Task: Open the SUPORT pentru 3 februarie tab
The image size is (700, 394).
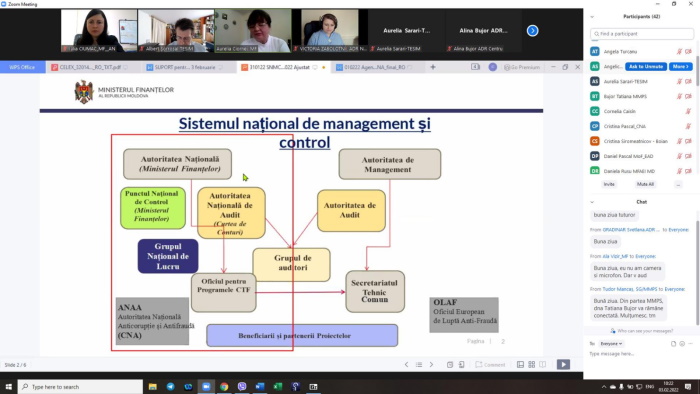Action: pos(185,67)
